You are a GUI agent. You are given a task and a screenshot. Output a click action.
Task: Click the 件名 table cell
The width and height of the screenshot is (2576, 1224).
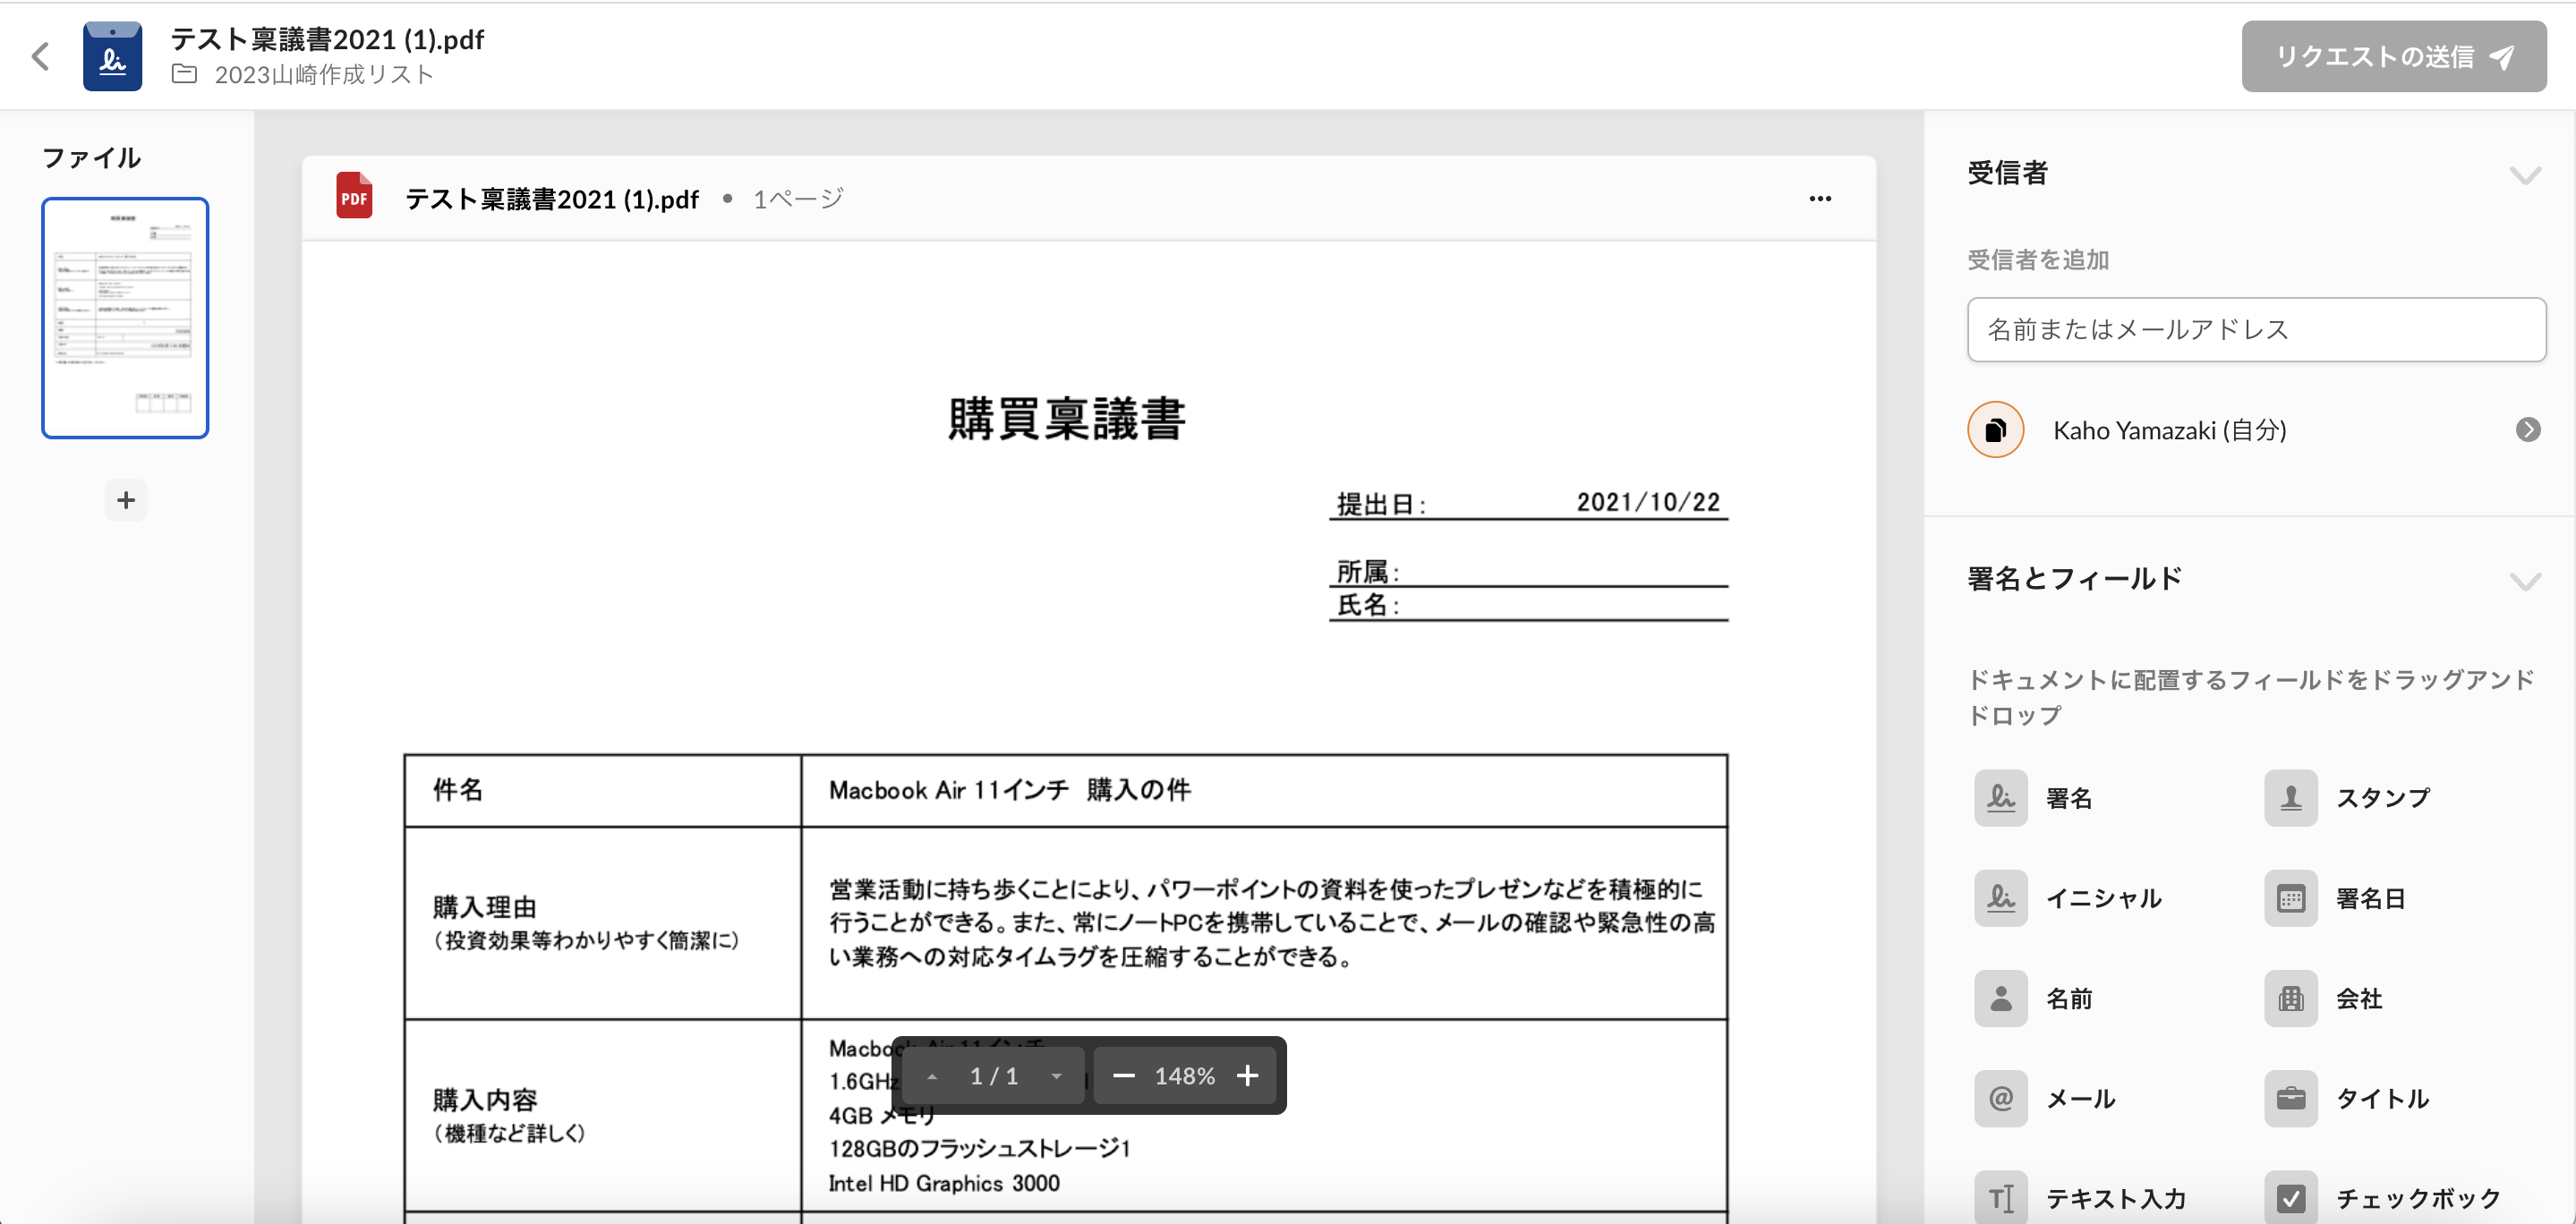[x=603, y=790]
